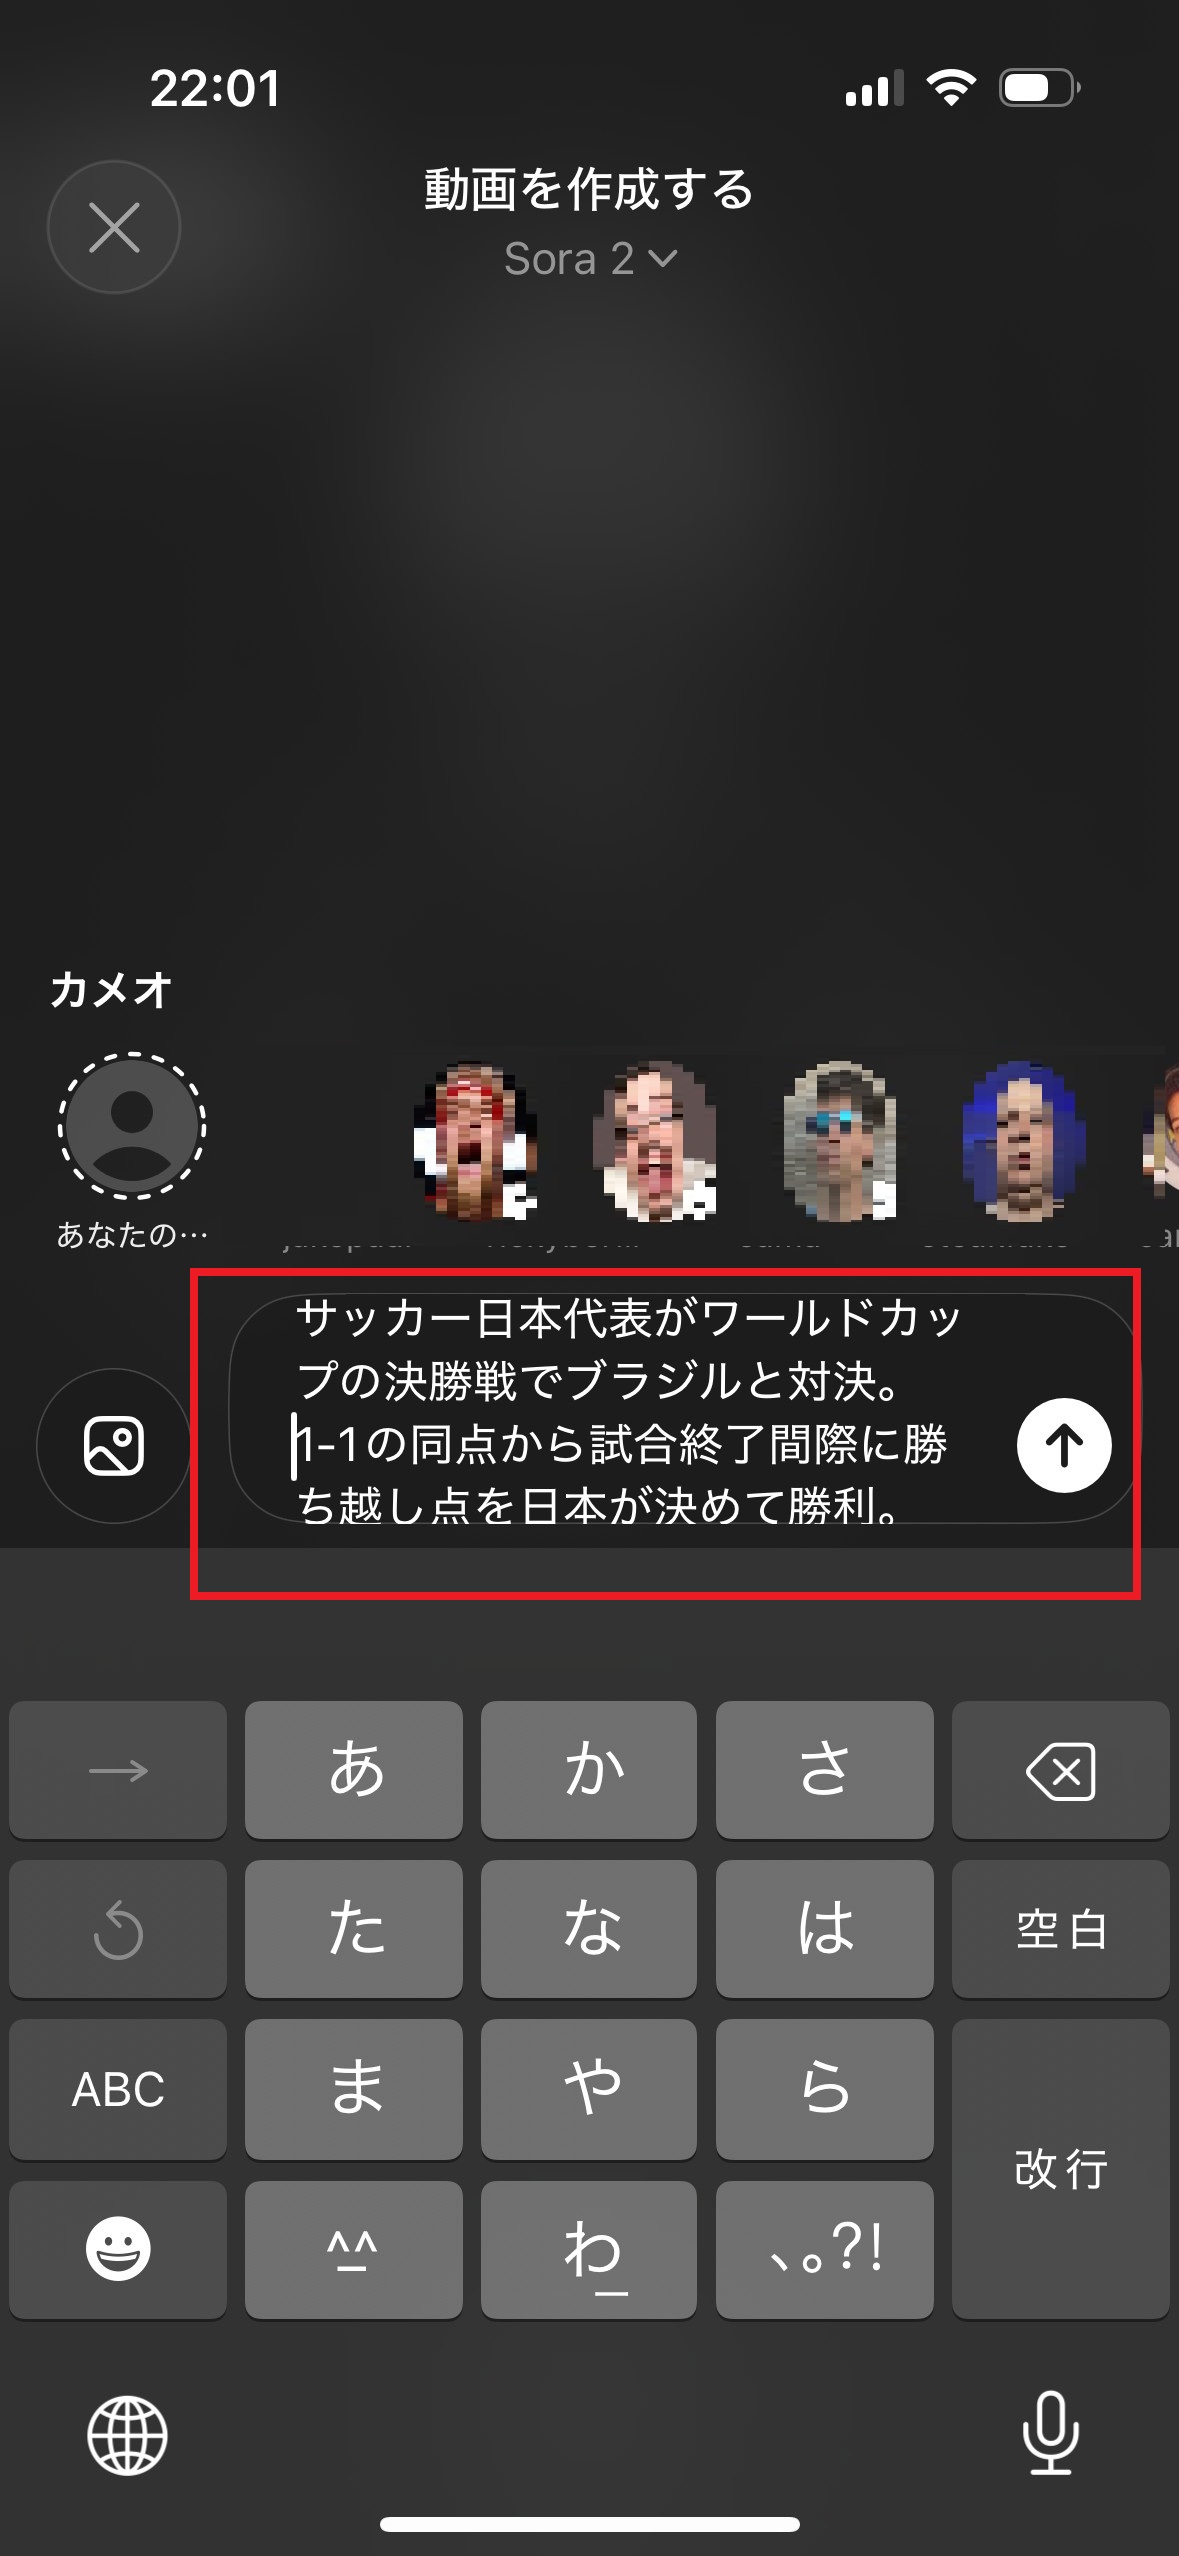The image size is (1179, 2556).
Task: Choose the blue-haired cameo avatar
Action: click(x=1023, y=1141)
